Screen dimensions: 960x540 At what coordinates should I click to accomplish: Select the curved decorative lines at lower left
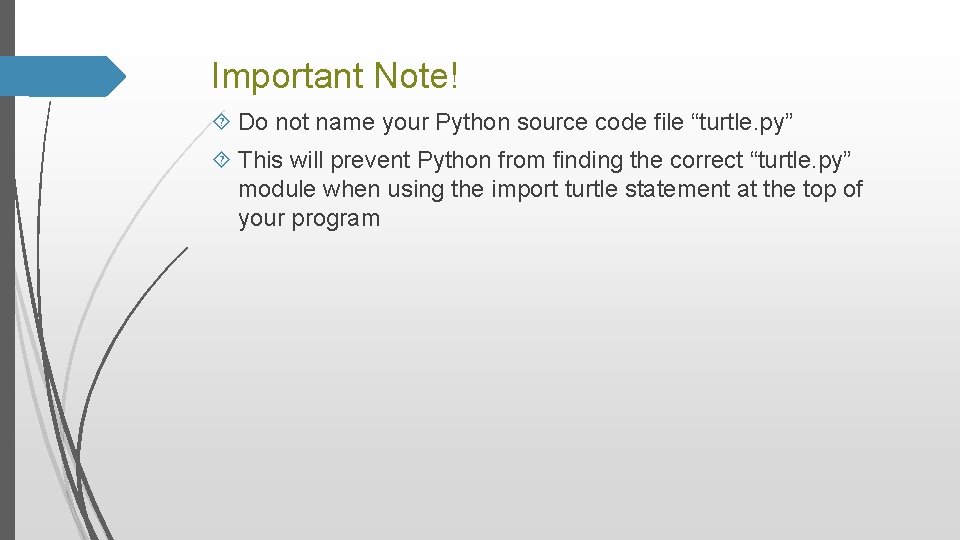pos(80,420)
